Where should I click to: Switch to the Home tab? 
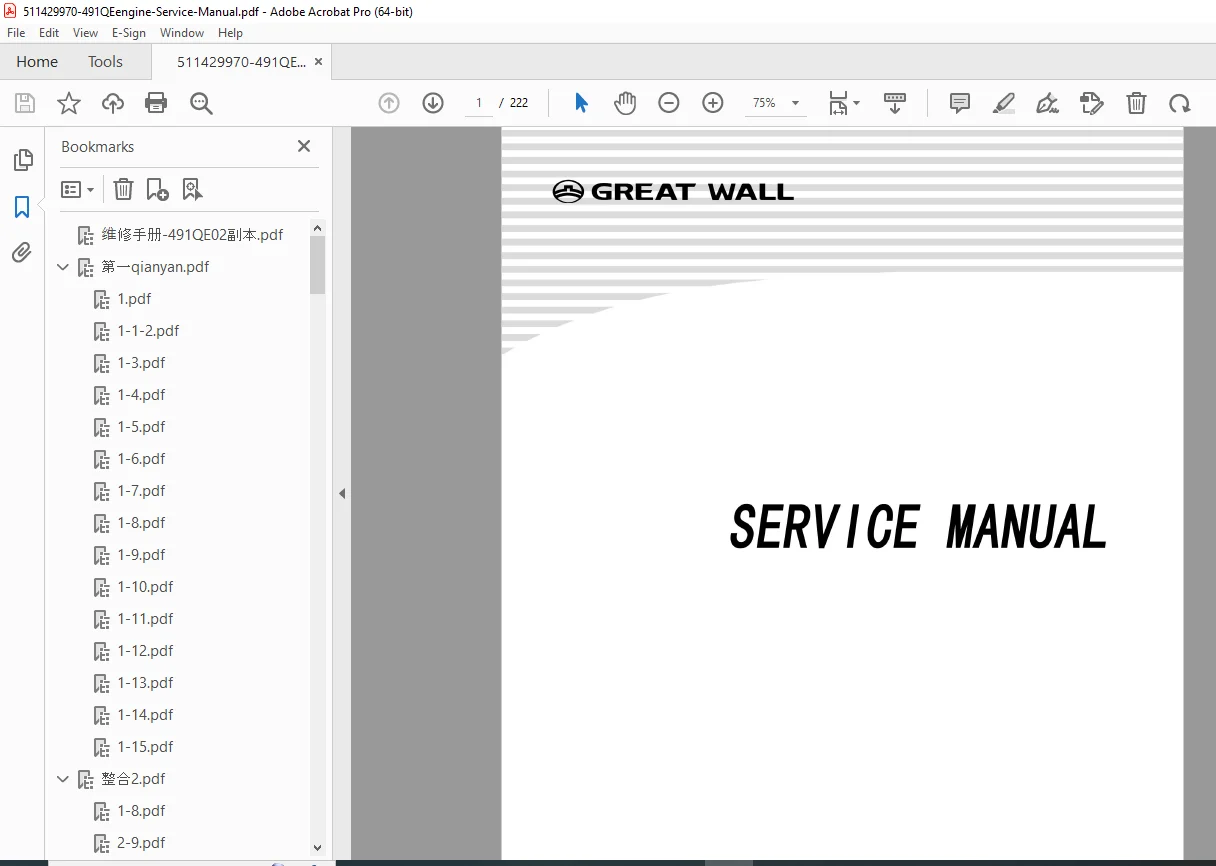point(37,62)
